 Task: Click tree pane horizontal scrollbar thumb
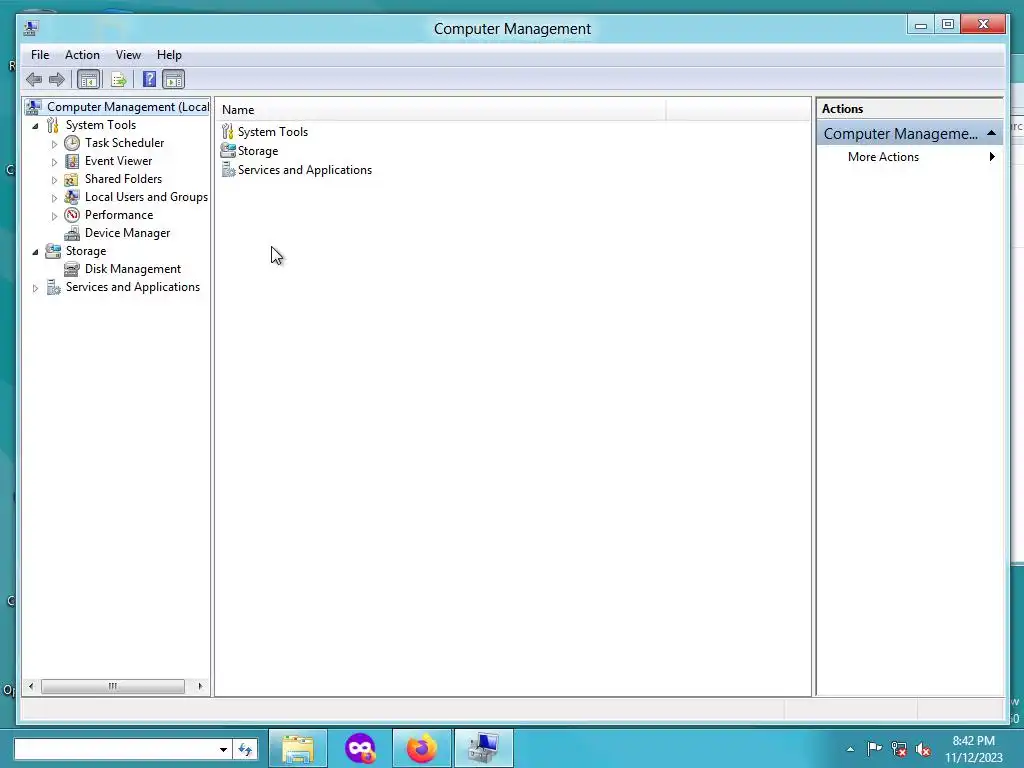(x=113, y=686)
